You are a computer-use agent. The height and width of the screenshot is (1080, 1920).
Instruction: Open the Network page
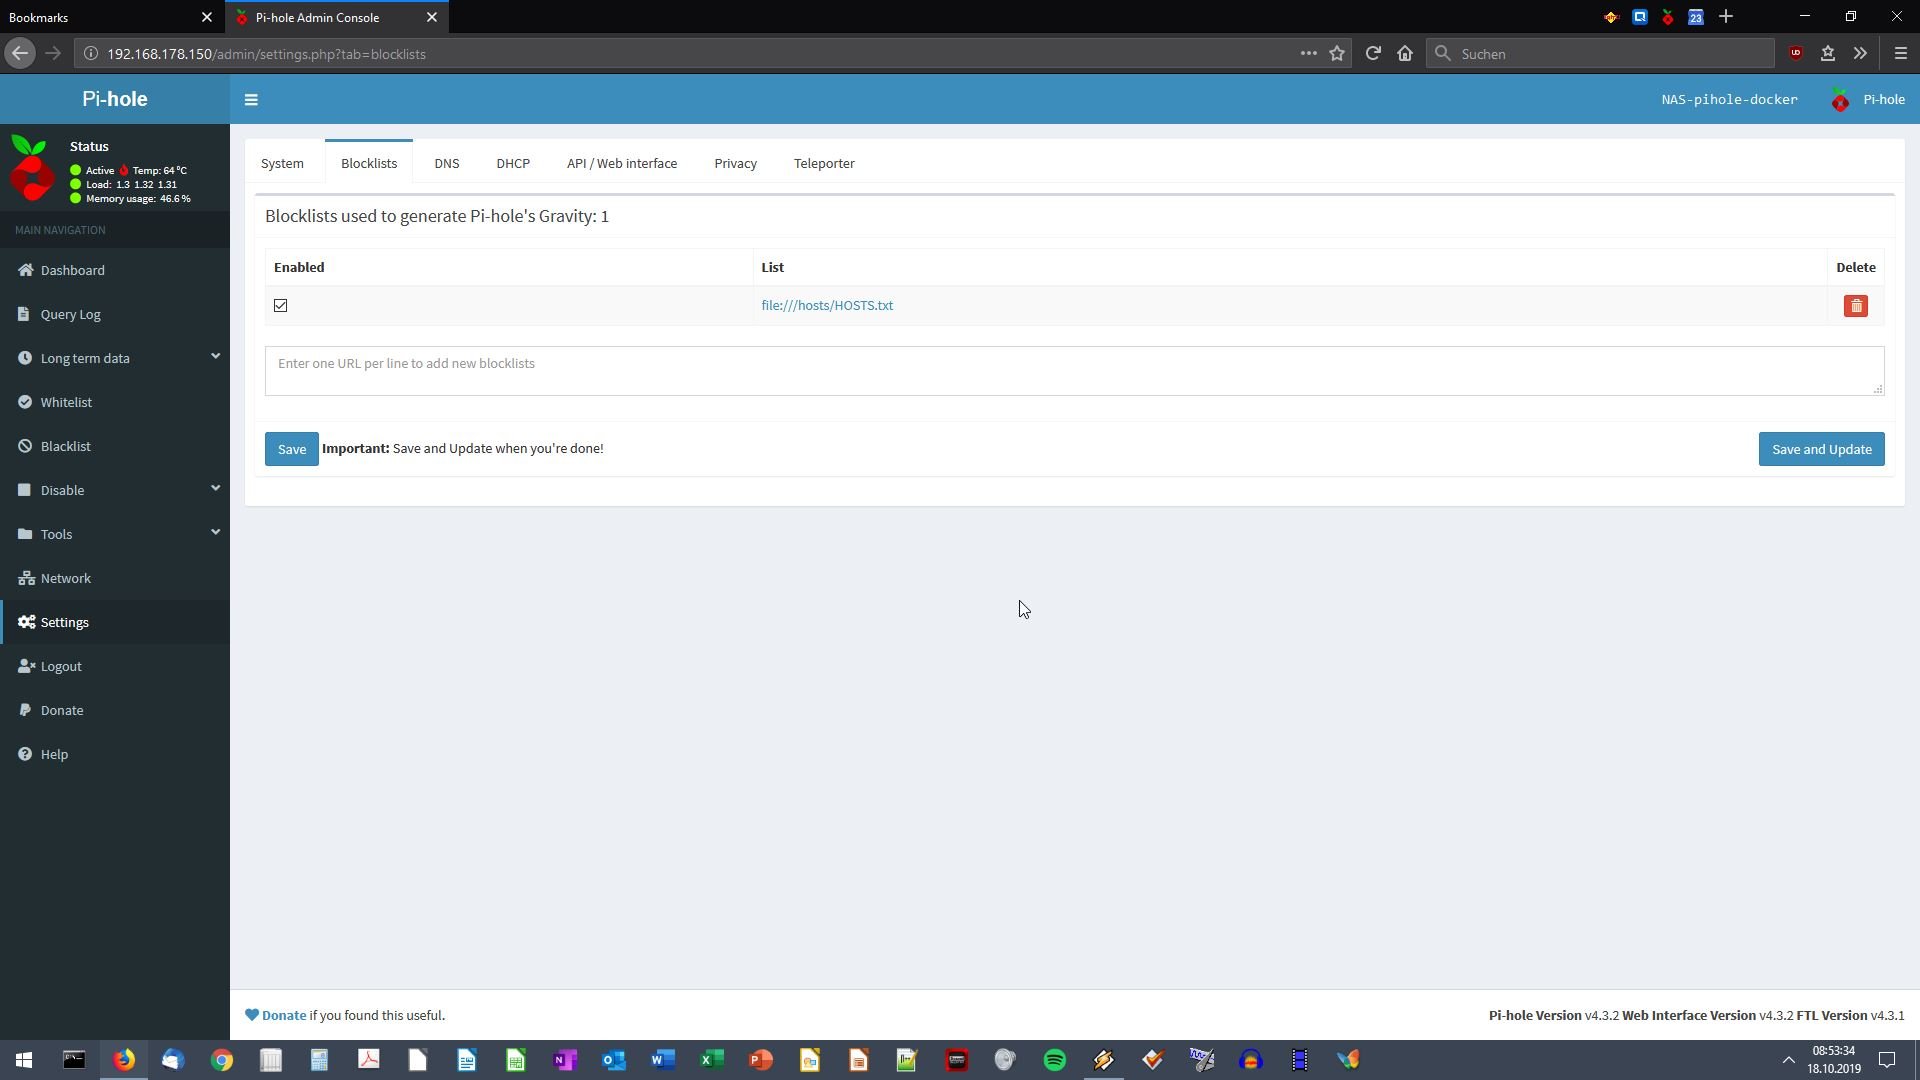point(115,578)
